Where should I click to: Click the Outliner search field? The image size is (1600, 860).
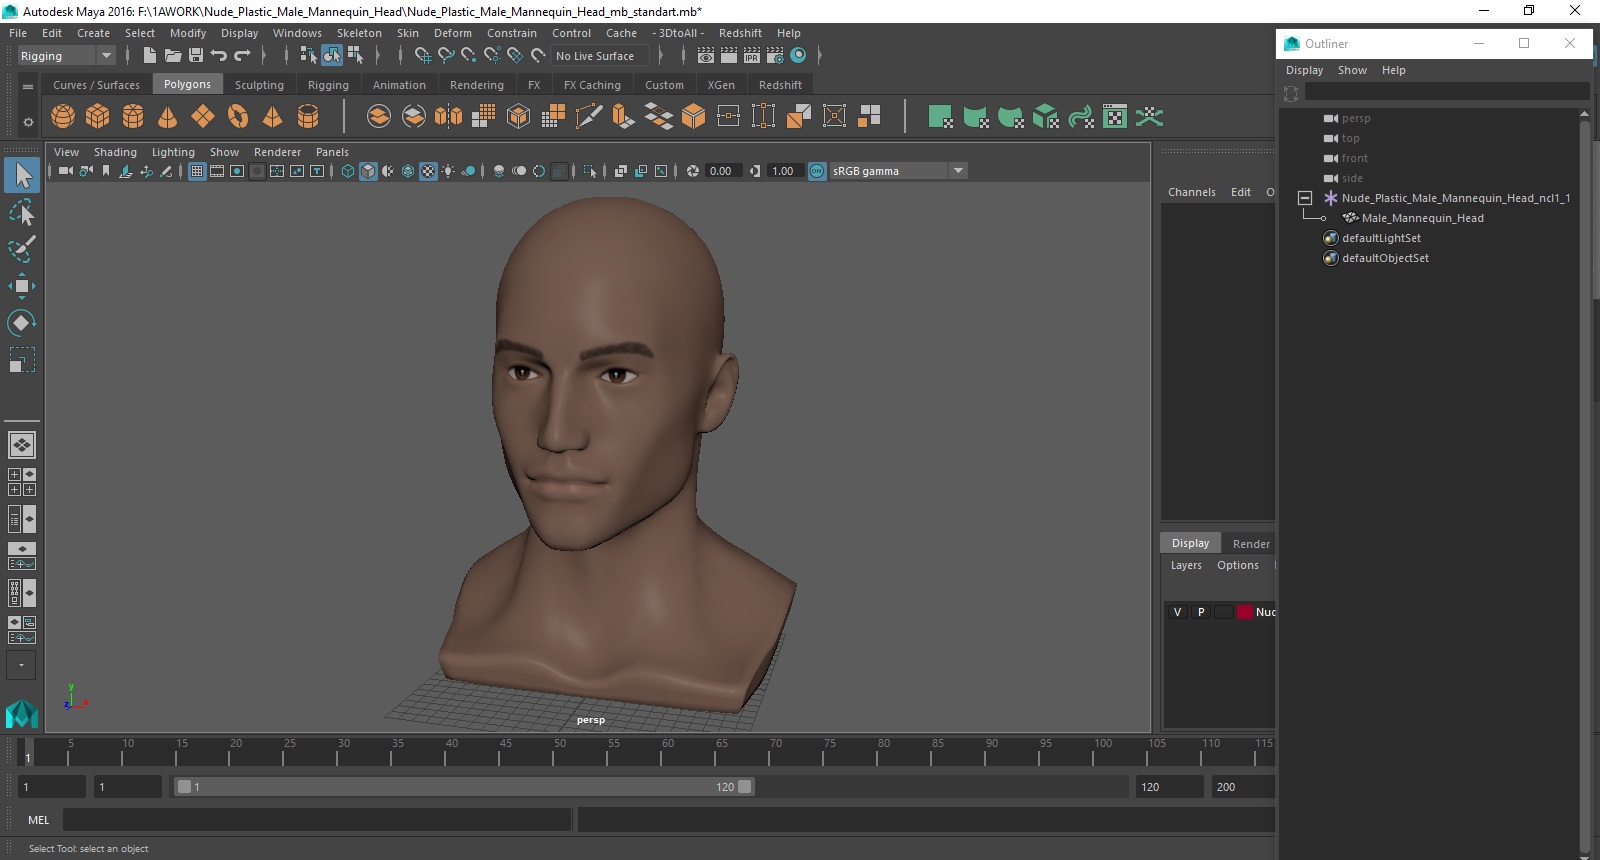click(1447, 92)
